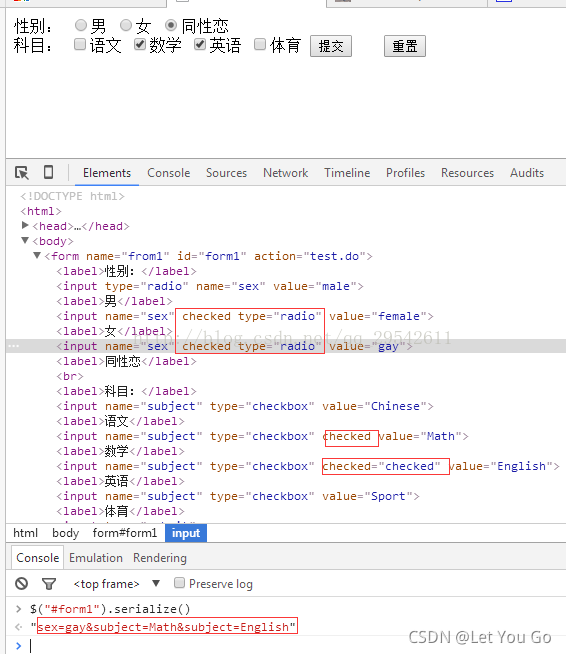Open the console filter funnel icon
The image size is (566, 654).
tap(49, 584)
